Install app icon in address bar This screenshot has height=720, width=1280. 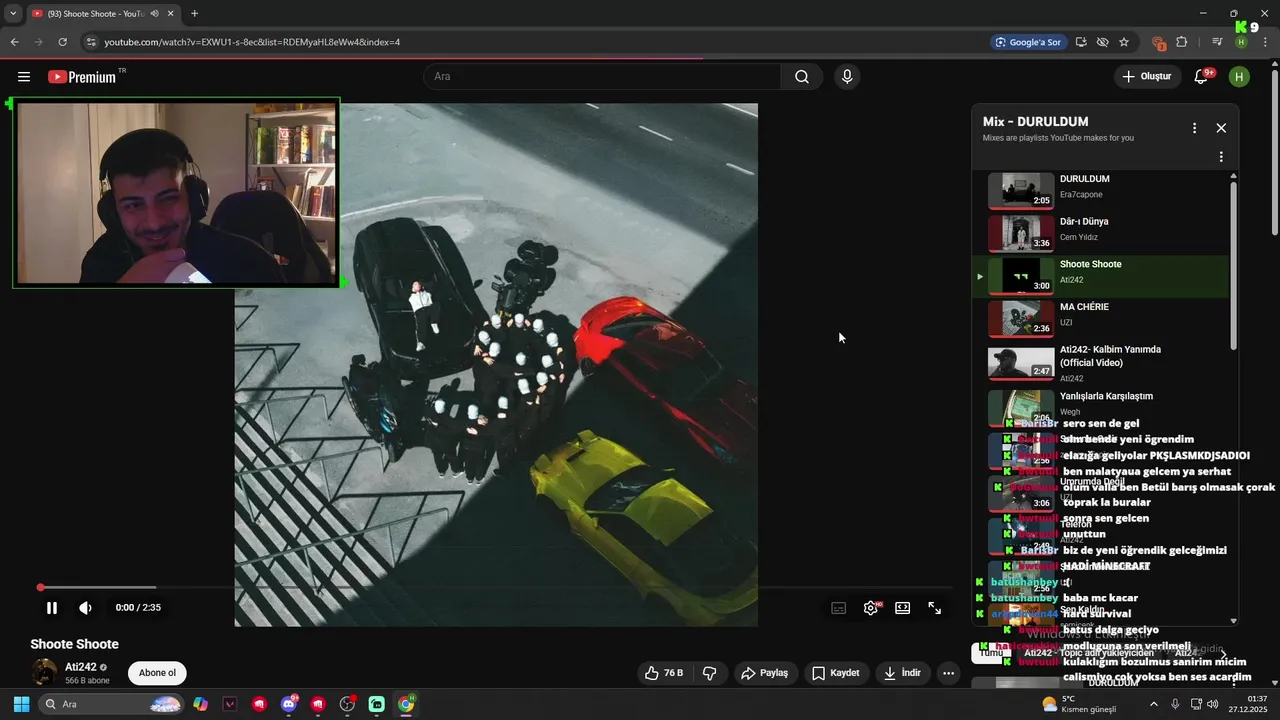click(1081, 42)
